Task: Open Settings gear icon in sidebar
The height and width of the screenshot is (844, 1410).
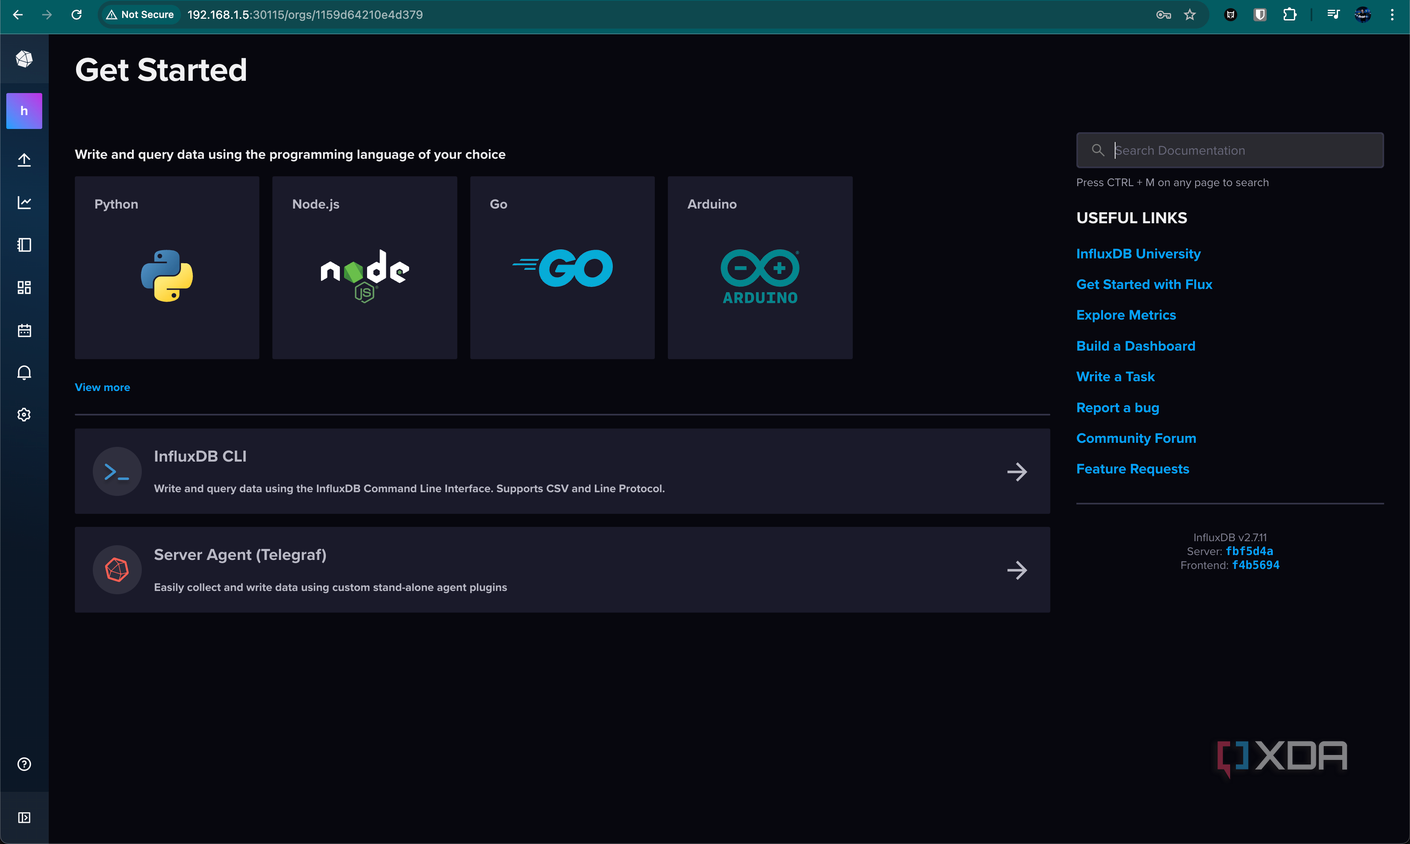Action: (x=24, y=415)
